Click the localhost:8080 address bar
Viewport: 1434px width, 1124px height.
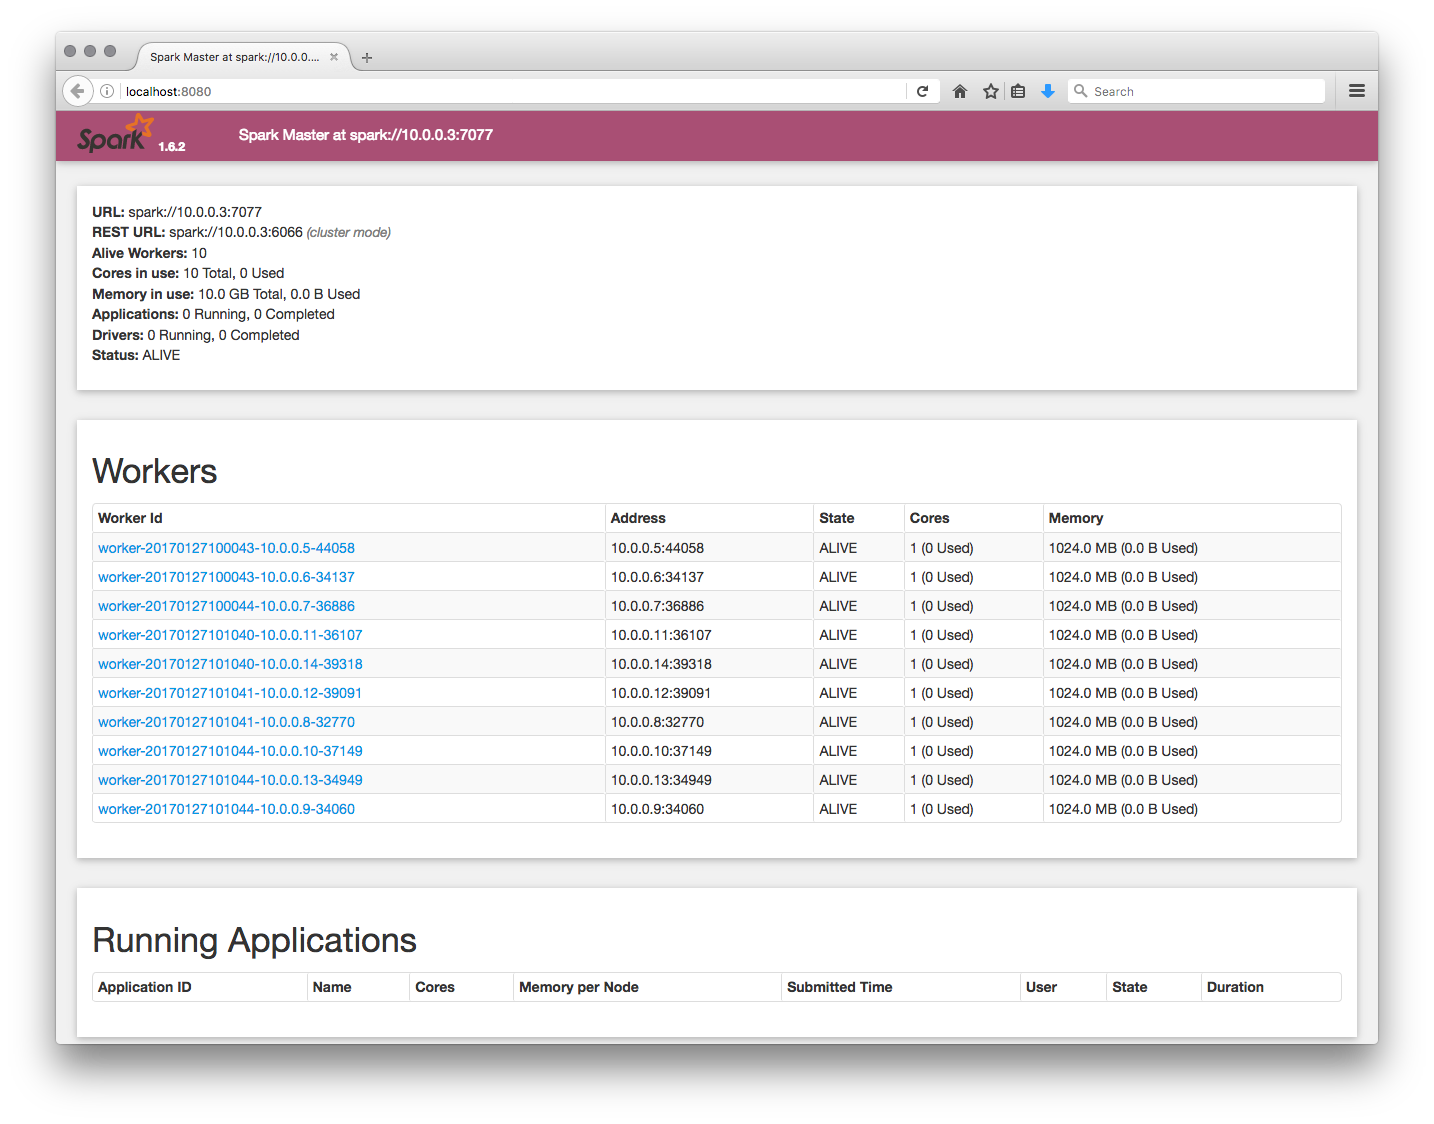(x=514, y=91)
